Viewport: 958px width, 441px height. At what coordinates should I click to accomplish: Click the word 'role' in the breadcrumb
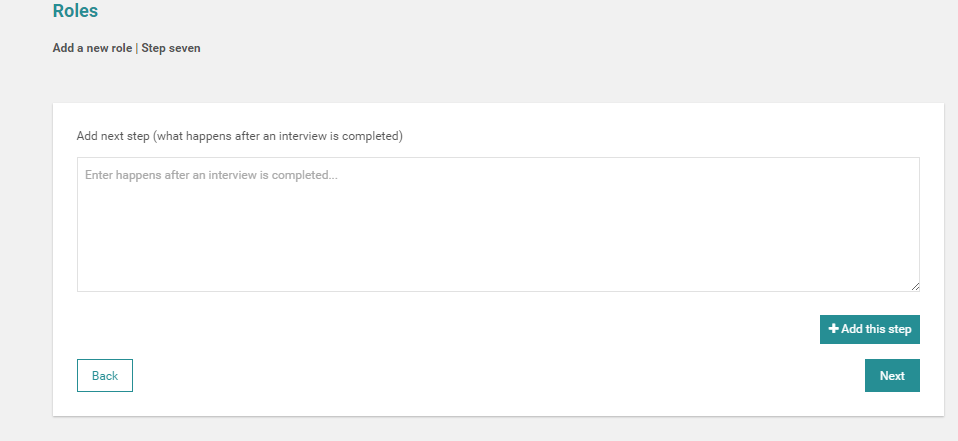click(121, 48)
